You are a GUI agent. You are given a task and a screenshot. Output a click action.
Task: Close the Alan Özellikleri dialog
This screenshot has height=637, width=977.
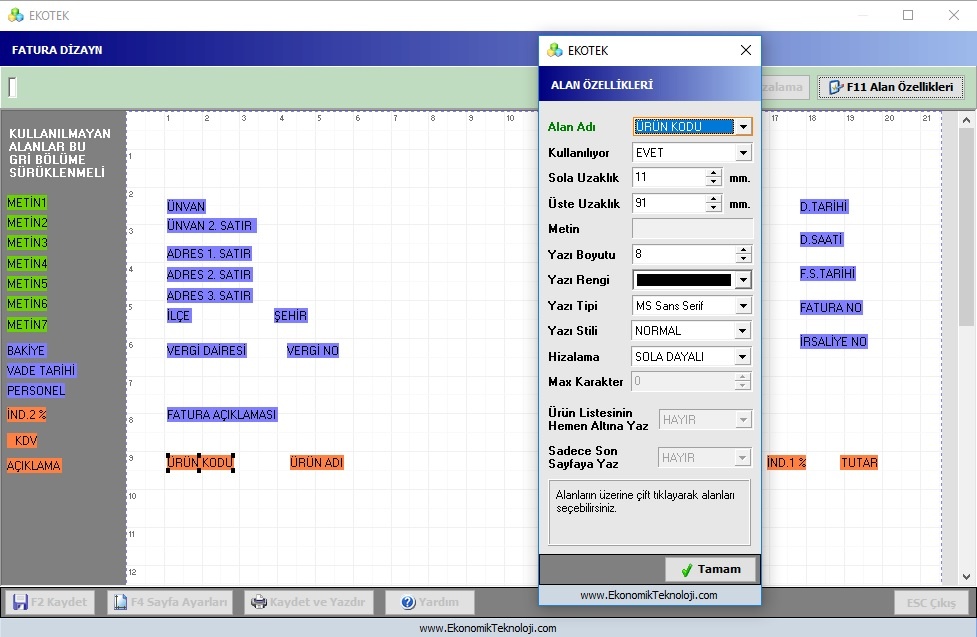[x=746, y=50]
